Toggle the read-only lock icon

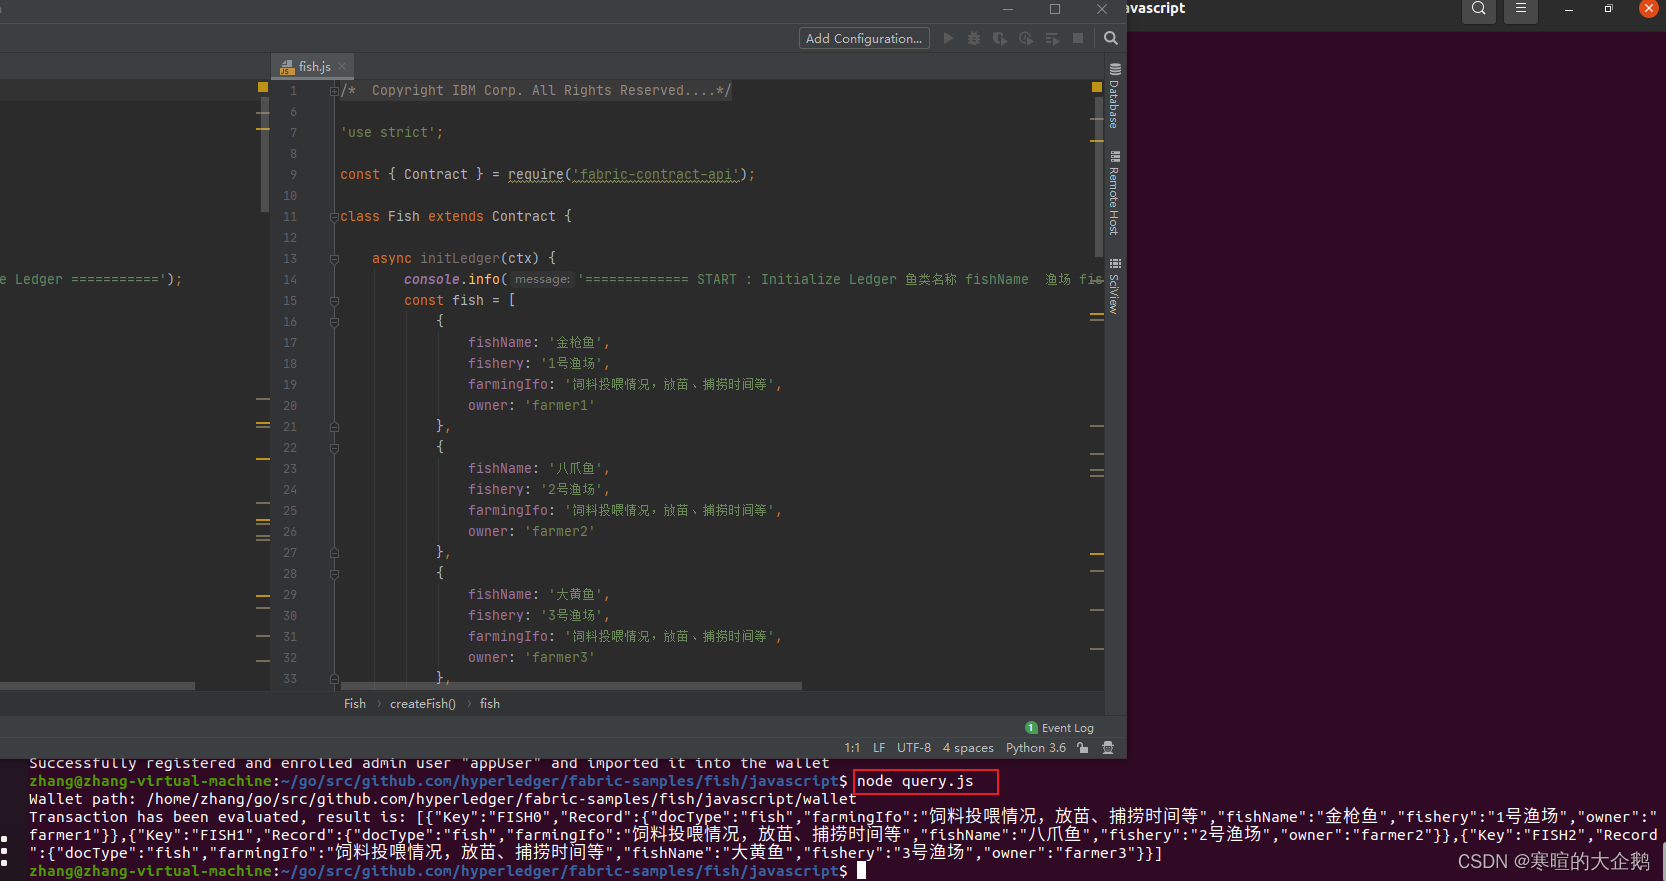click(x=1083, y=747)
